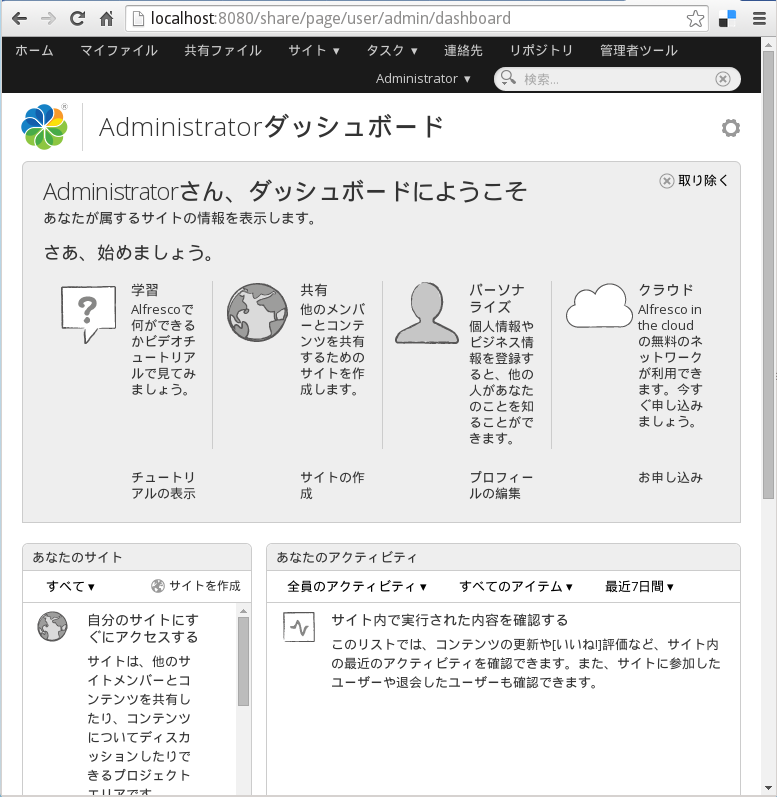Click the magnifier icon in search box
This screenshot has height=797, width=777.
coord(508,78)
